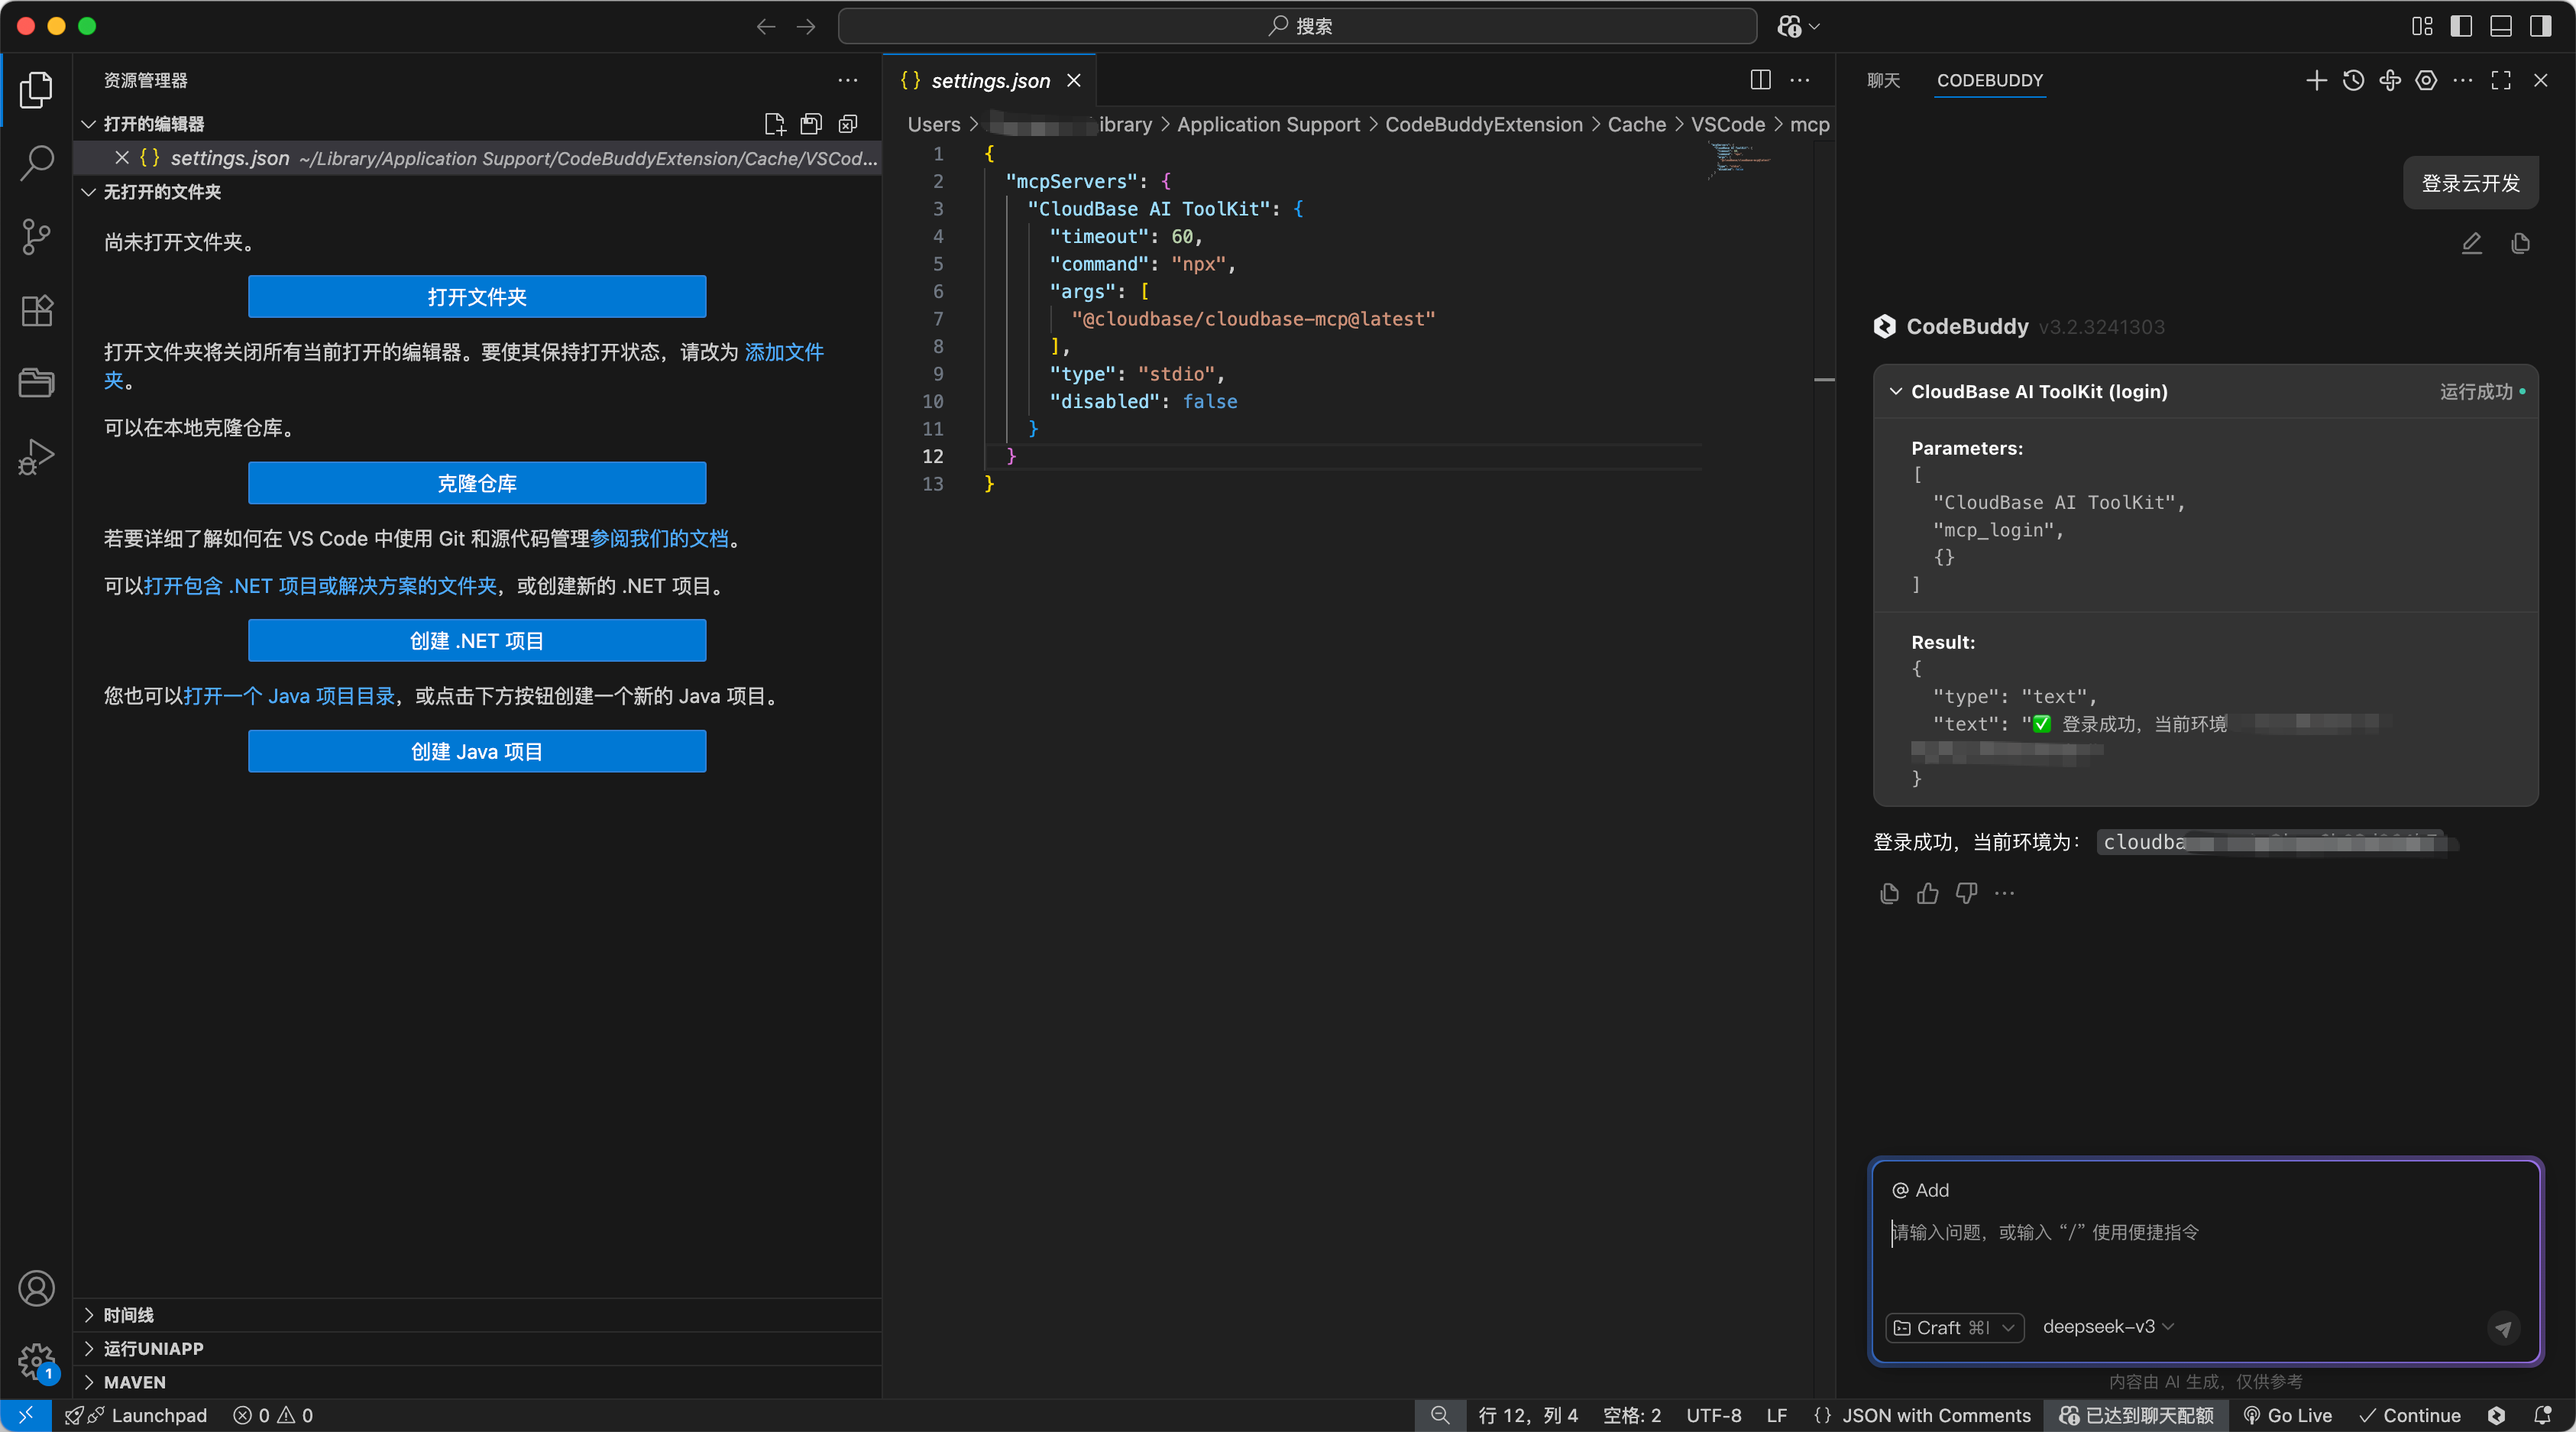
Task: Click New Untitled File icon in open editors
Action: (x=774, y=124)
